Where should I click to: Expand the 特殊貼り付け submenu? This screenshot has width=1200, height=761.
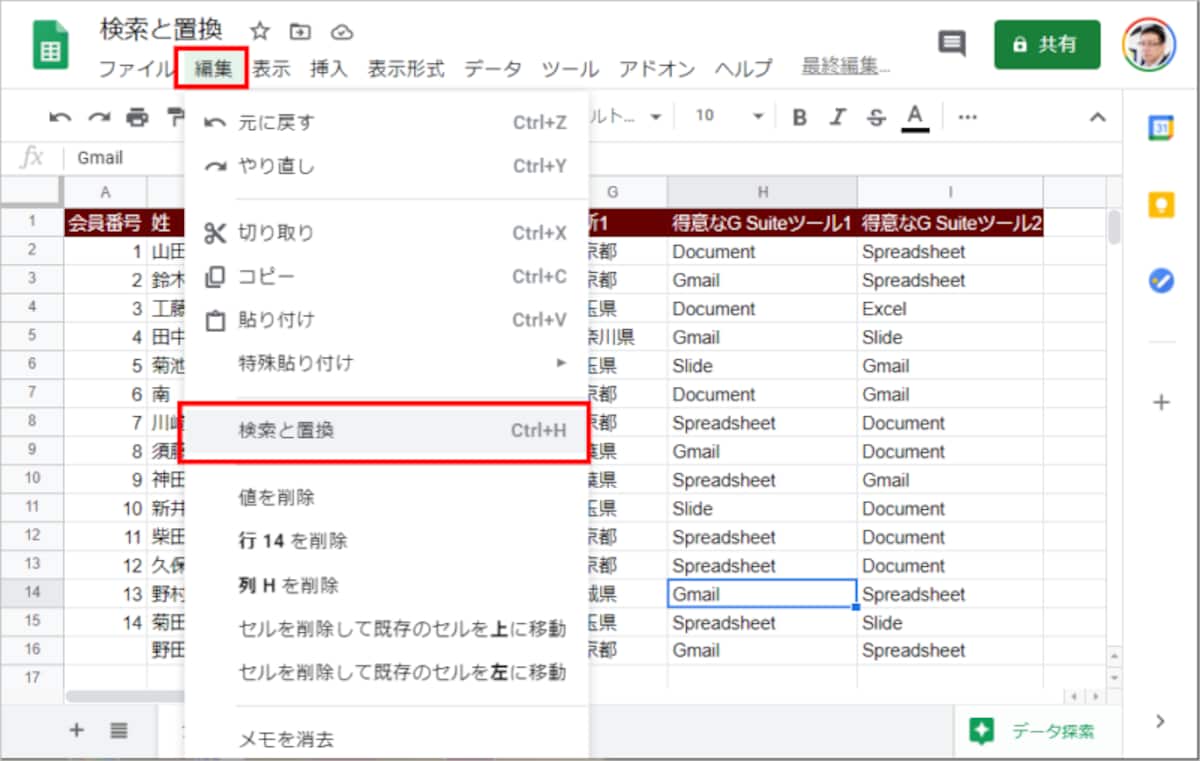[x=386, y=363]
